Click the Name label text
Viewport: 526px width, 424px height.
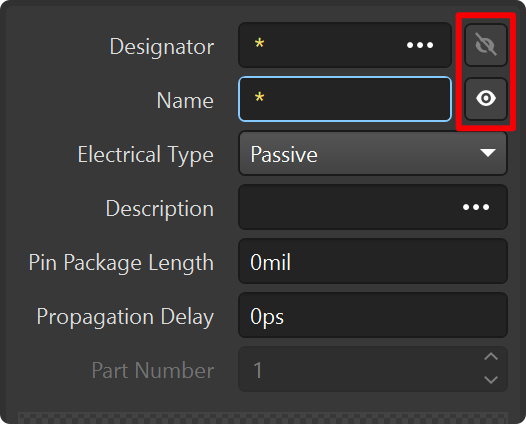[x=185, y=101]
